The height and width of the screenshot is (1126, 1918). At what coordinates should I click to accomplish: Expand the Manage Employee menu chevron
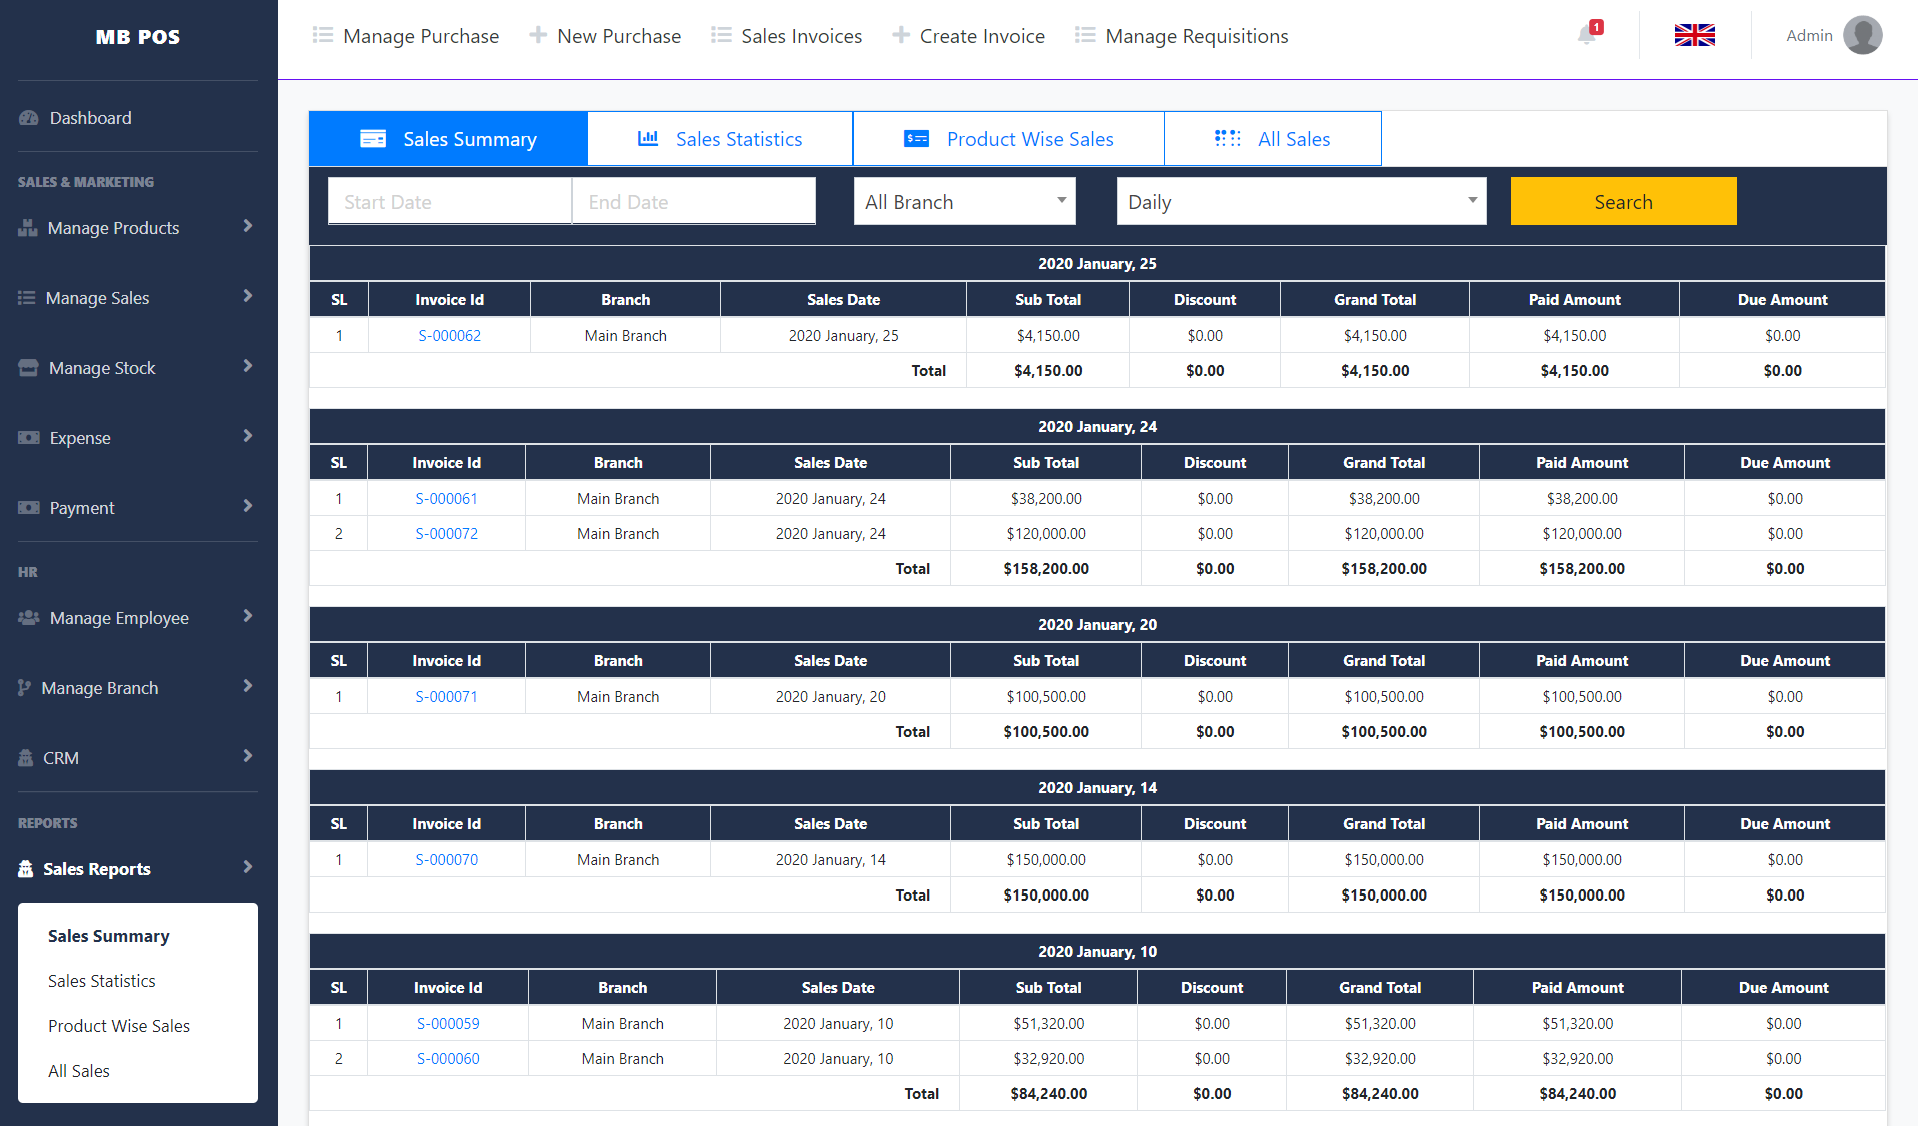(247, 616)
